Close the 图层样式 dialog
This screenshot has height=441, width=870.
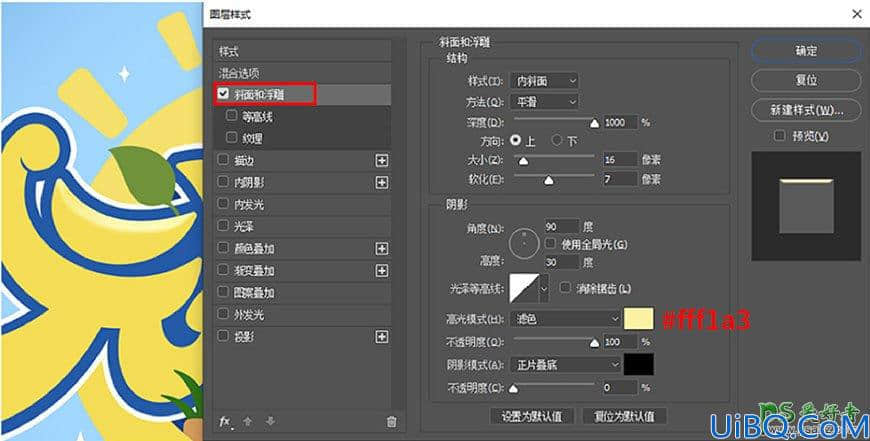857,14
